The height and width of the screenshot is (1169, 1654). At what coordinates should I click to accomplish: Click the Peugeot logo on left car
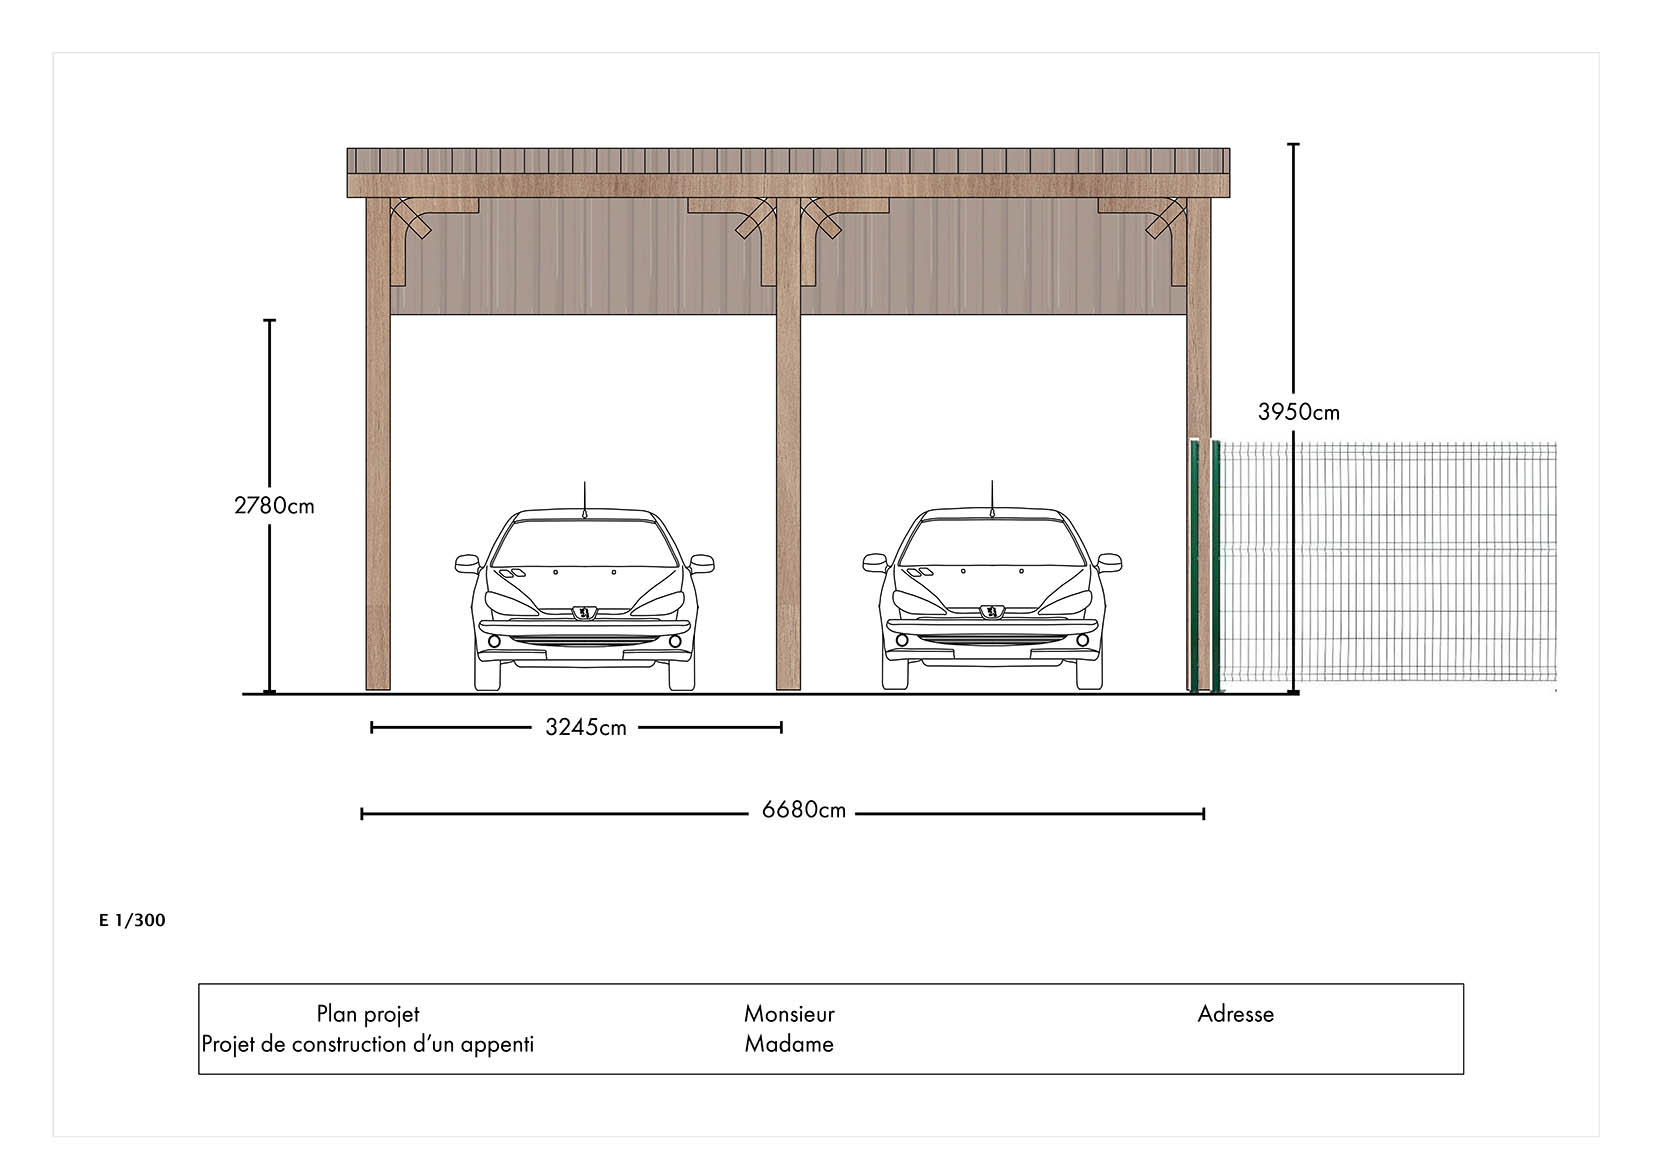coord(583,613)
